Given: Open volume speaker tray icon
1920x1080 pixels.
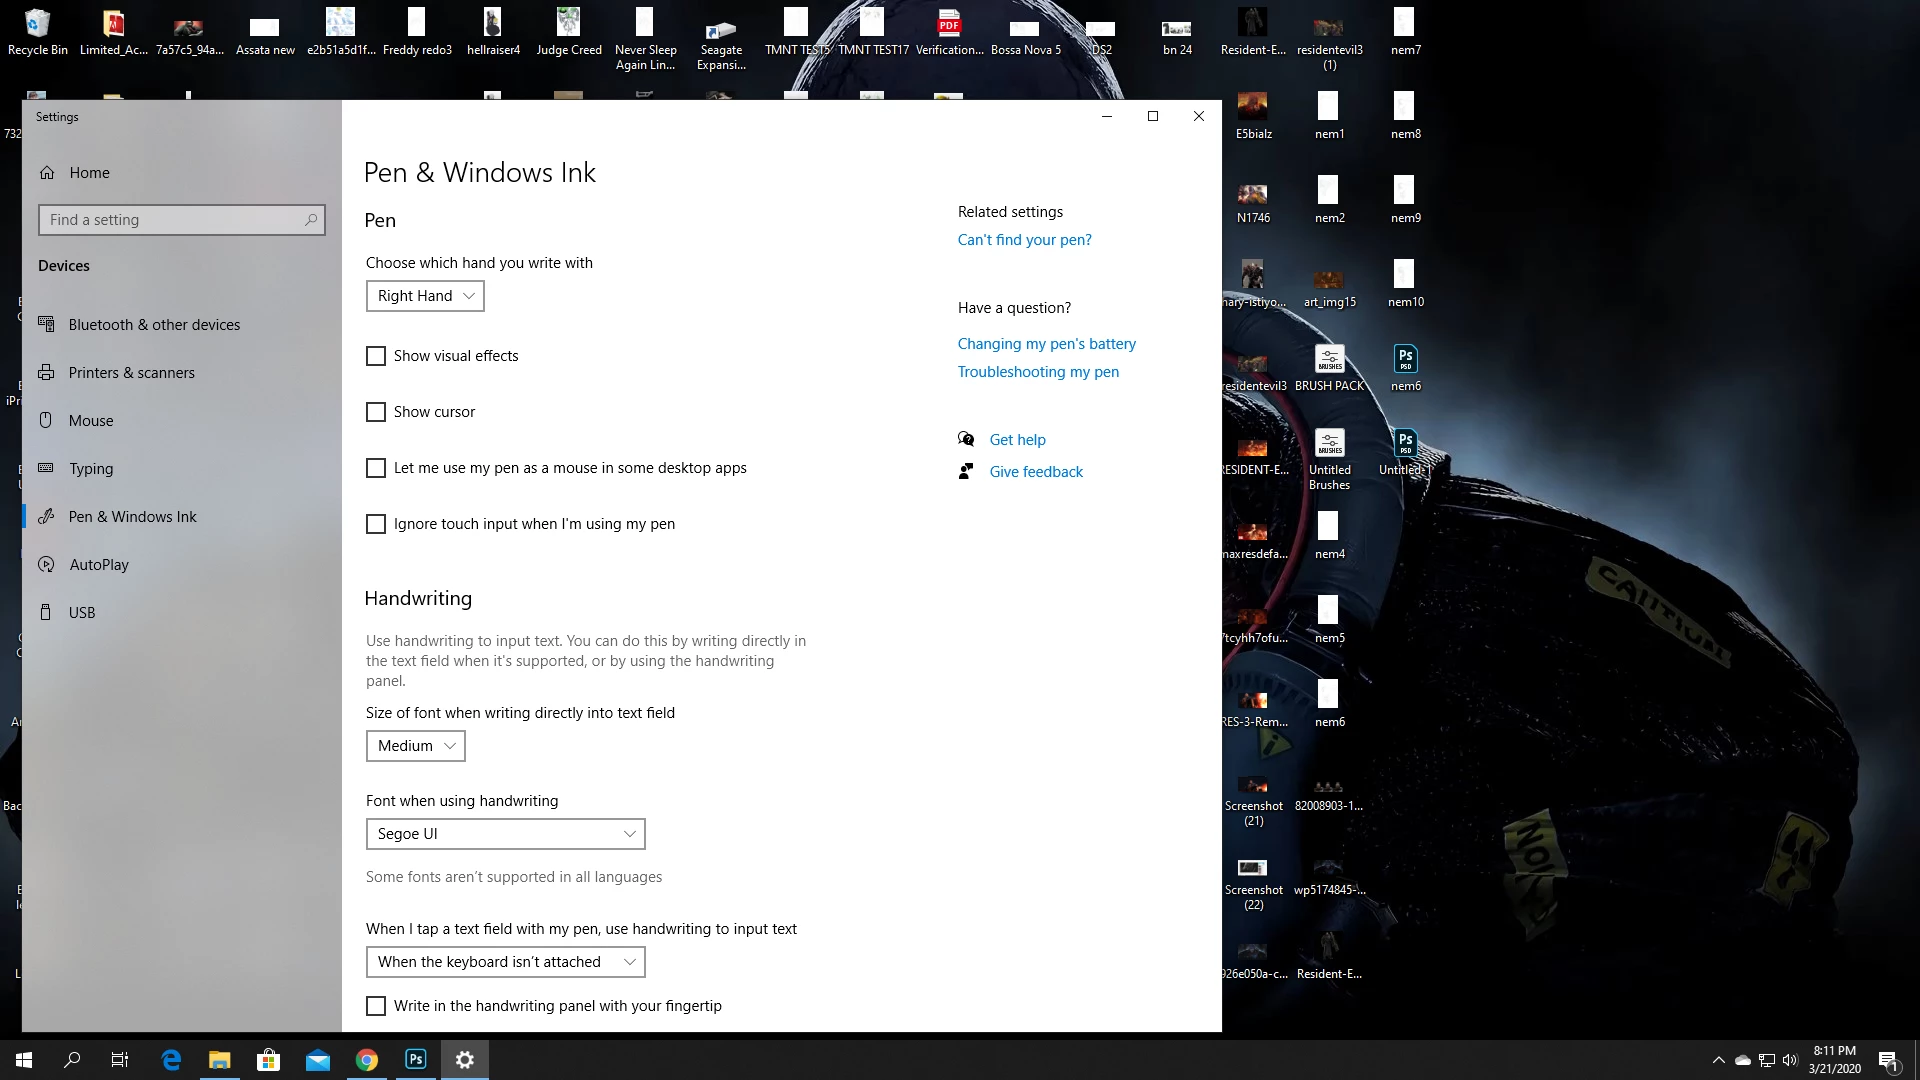Looking at the screenshot, I should (1790, 1060).
